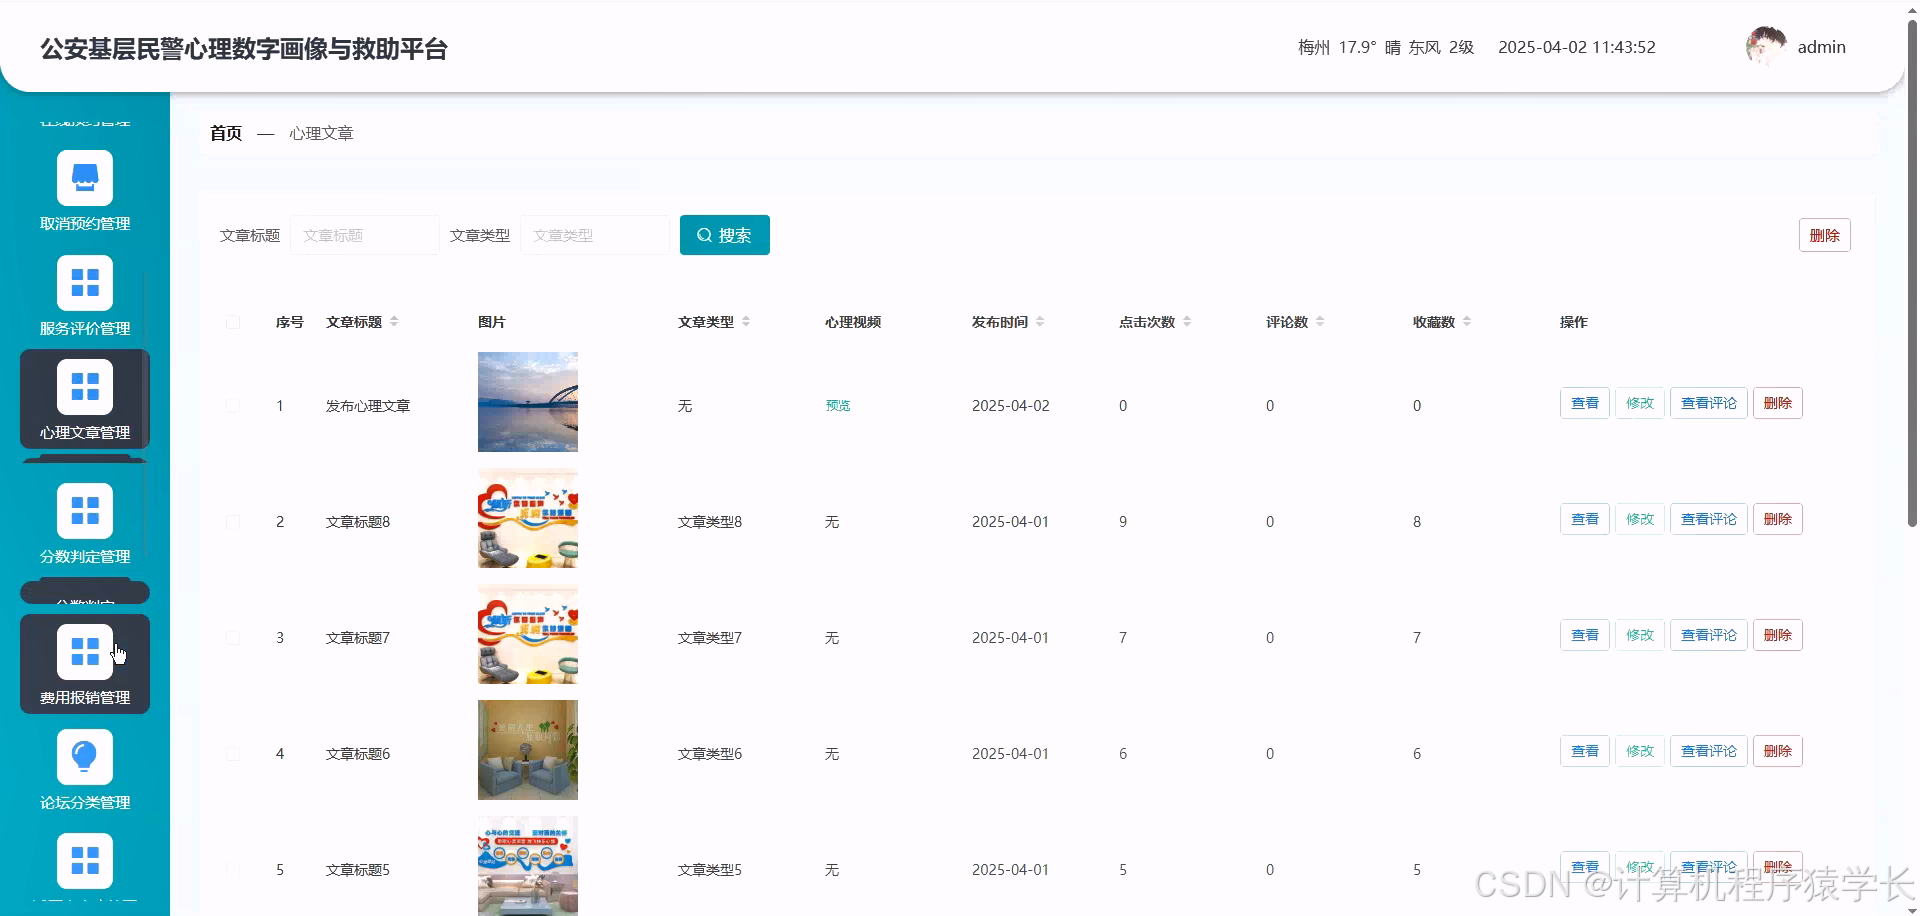Click the 文章标题 search input field
The image size is (1920, 916).
364,234
